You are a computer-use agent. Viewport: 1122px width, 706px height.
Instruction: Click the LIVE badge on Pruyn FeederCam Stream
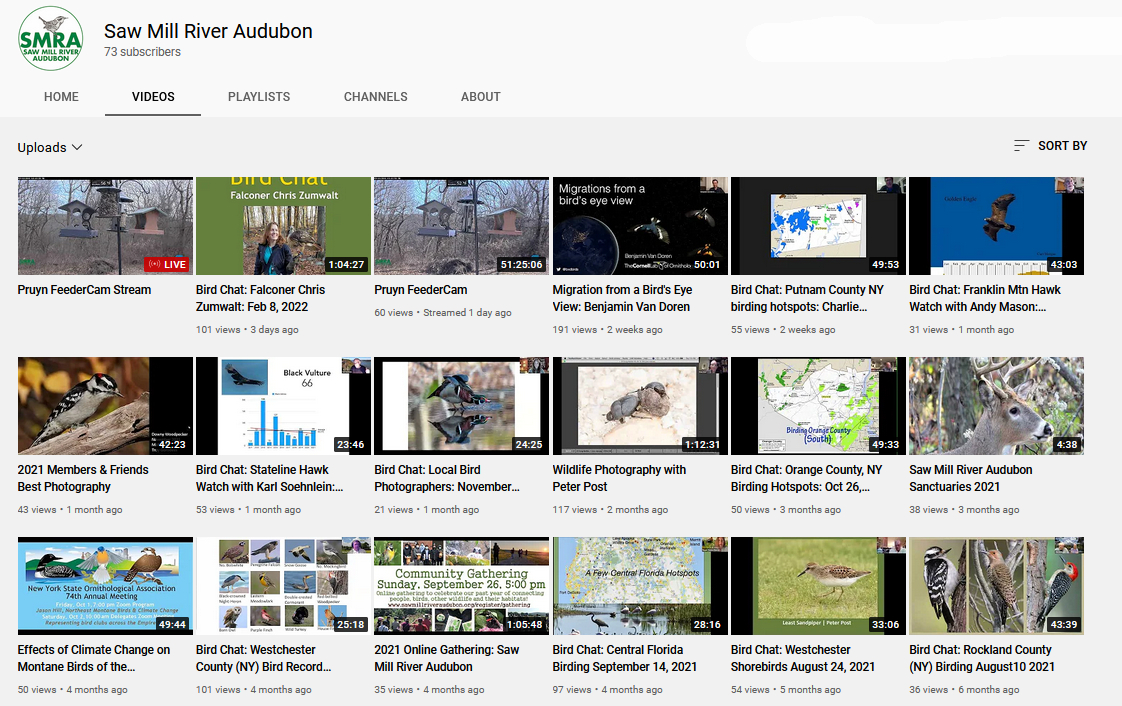click(x=167, y=265)
